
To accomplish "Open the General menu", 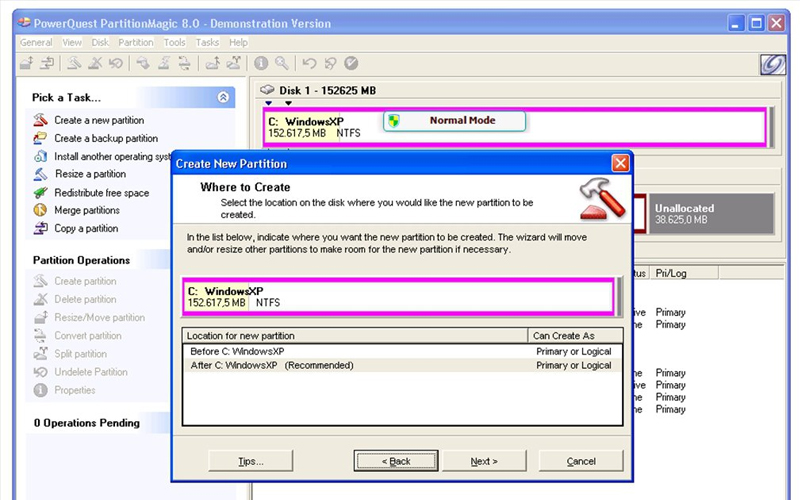I will (x=36, y=42).
